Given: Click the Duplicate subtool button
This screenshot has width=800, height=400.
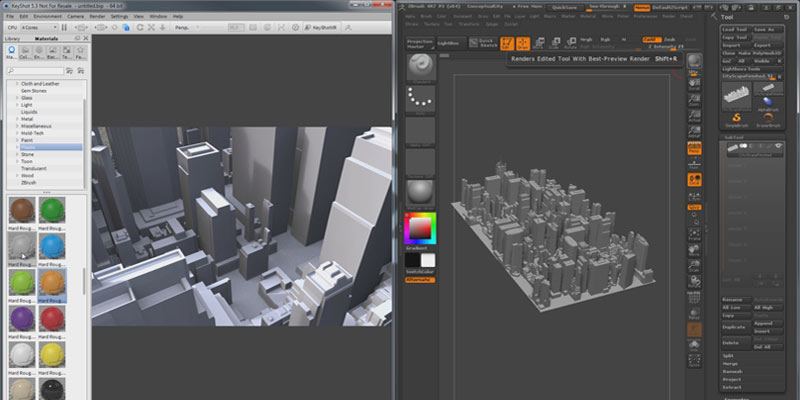Looking at the screenshot, I should pos(736,327).
